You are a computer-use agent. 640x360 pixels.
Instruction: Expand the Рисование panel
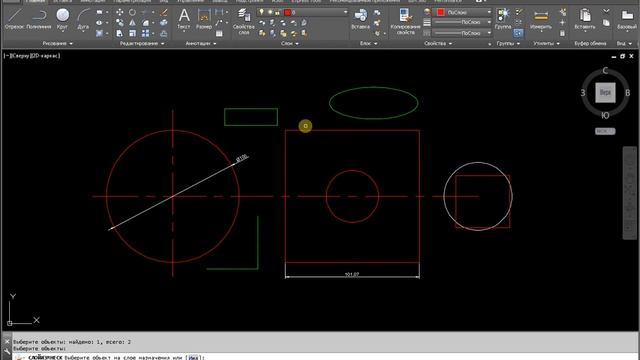point(58,43)
